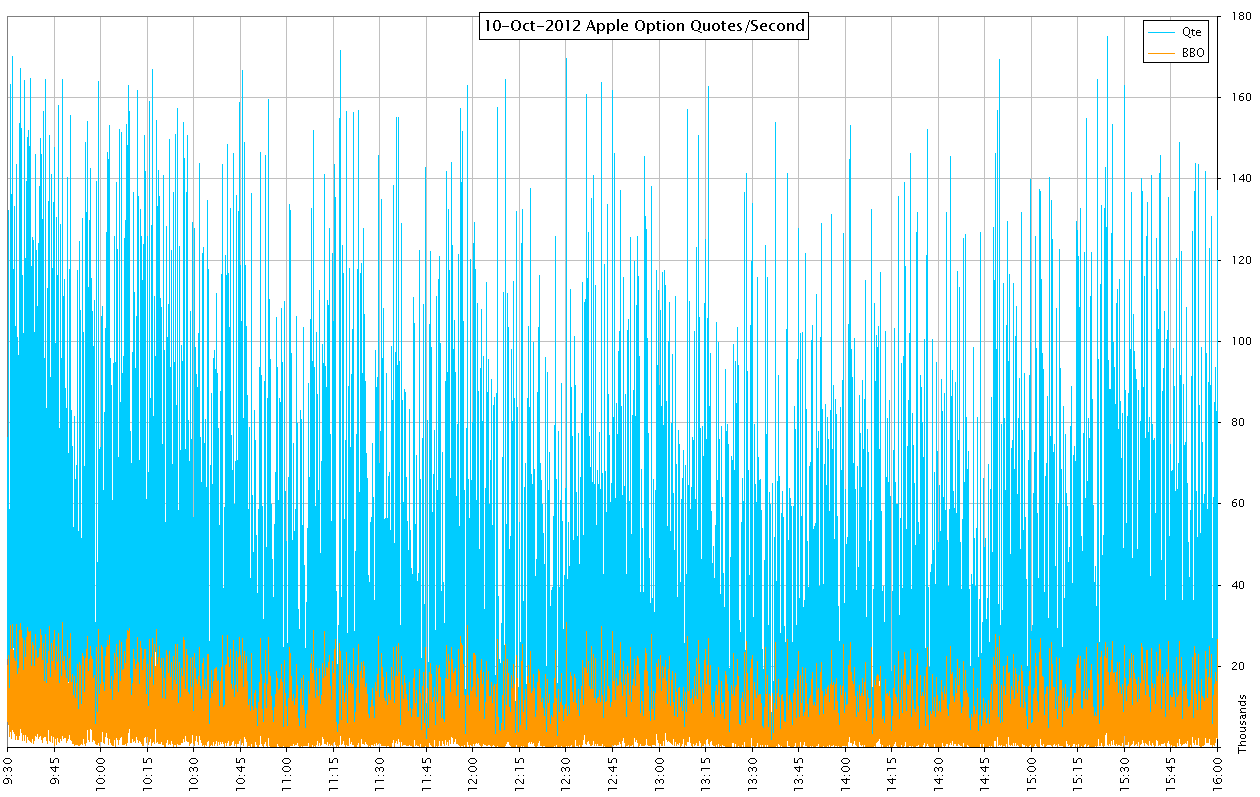Screen dimensions: 1260x797
Task: Click the 'Thousands' y-axis unit label
Action: tap(1244, 722)
